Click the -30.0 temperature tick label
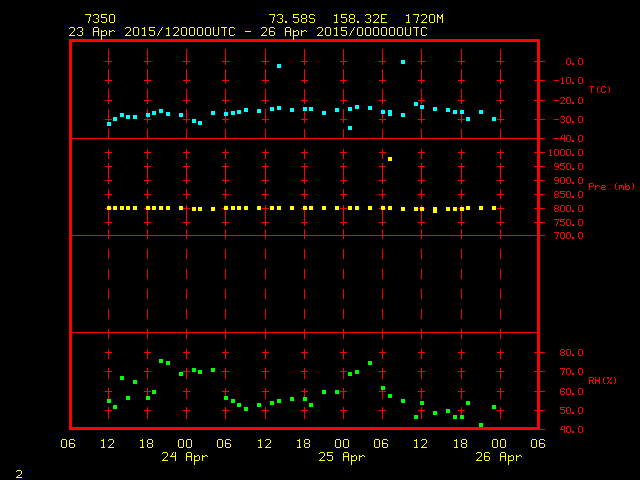Screen dimensions: 640x480 pos(570,120)
